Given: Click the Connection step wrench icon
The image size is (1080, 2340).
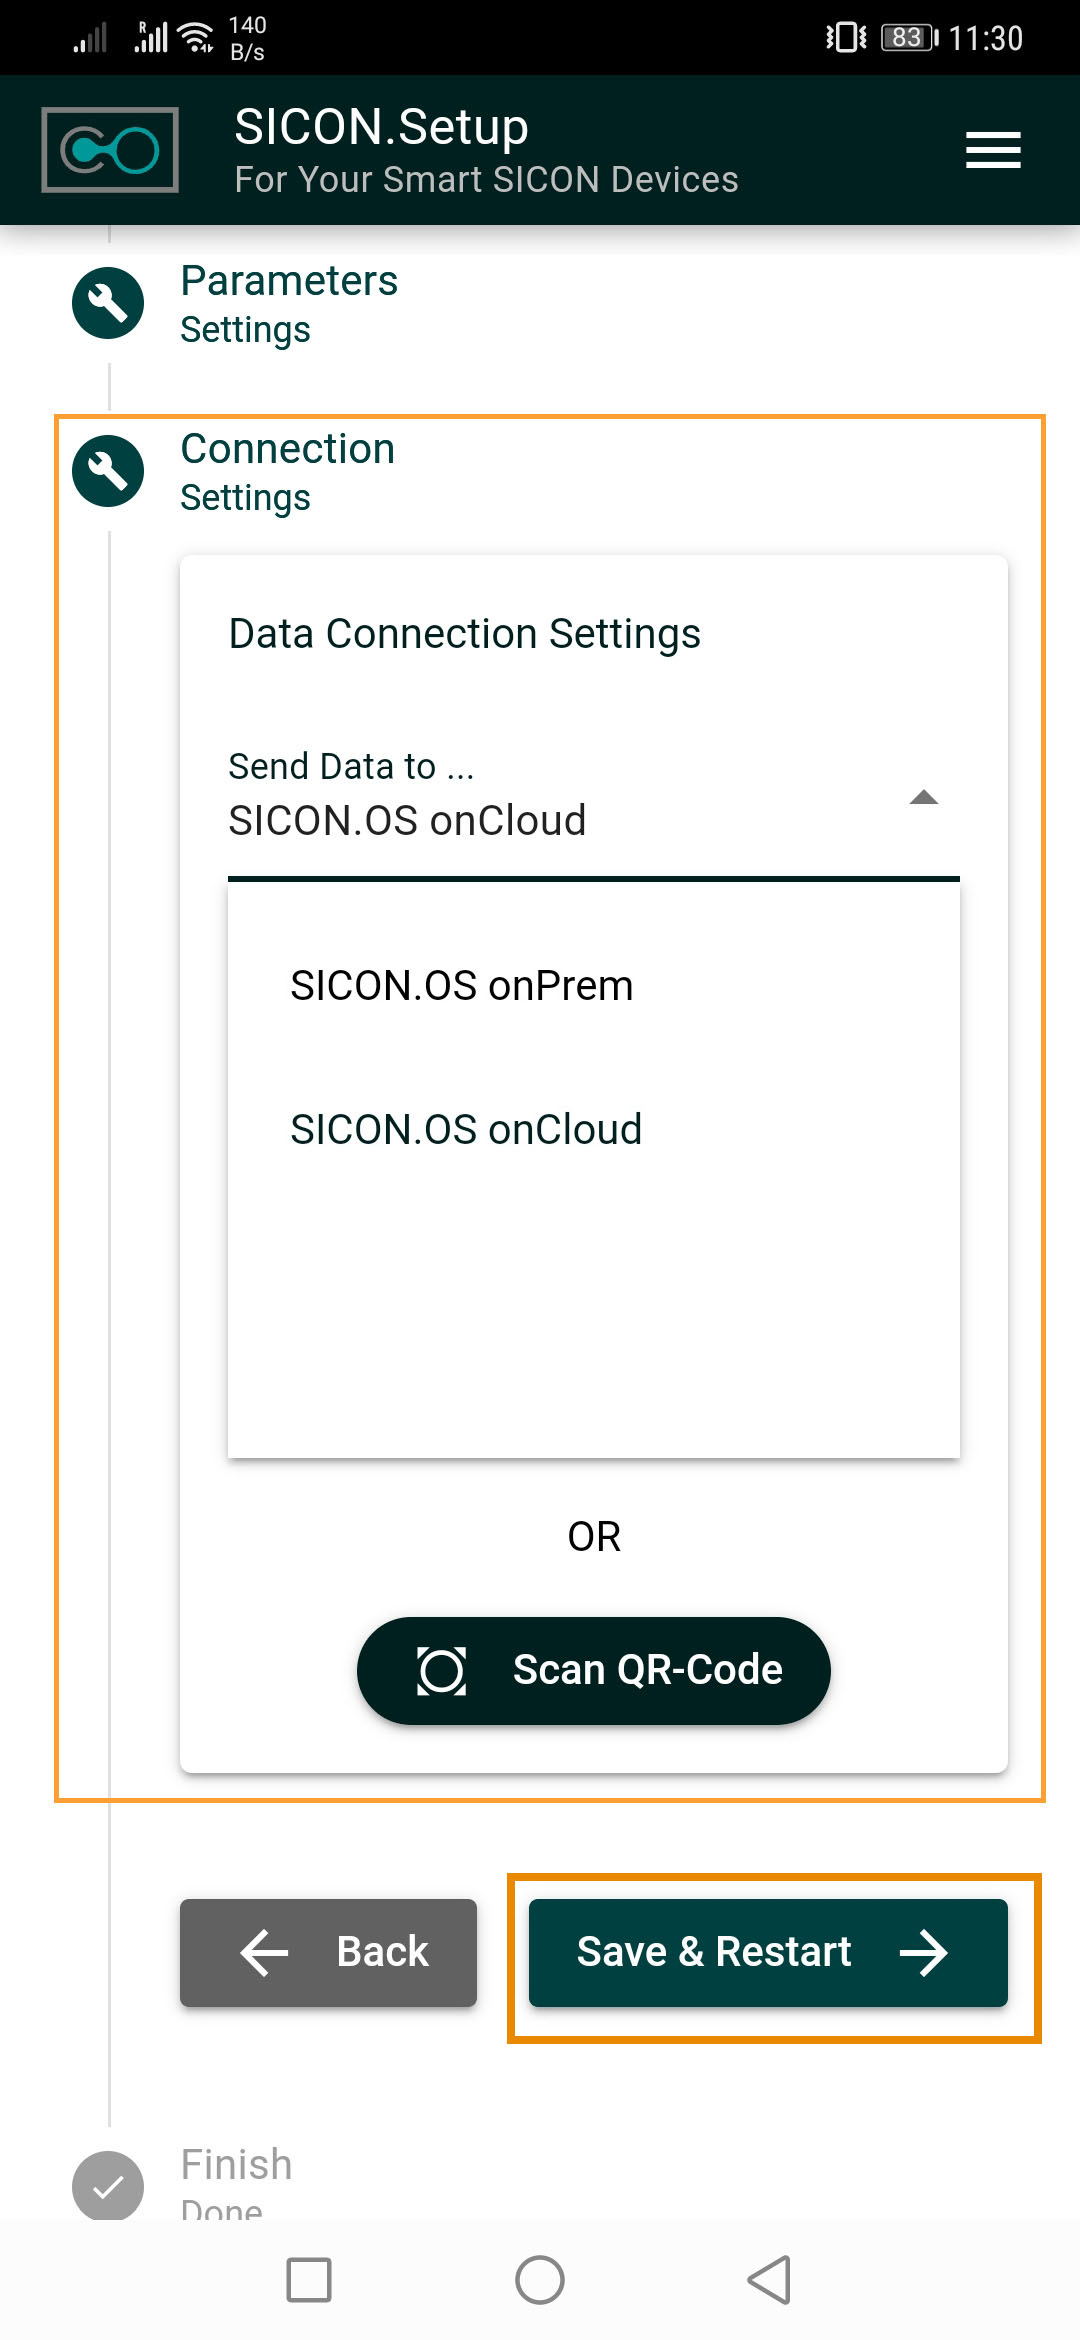Looking at the screenshot, I should 108,471.
